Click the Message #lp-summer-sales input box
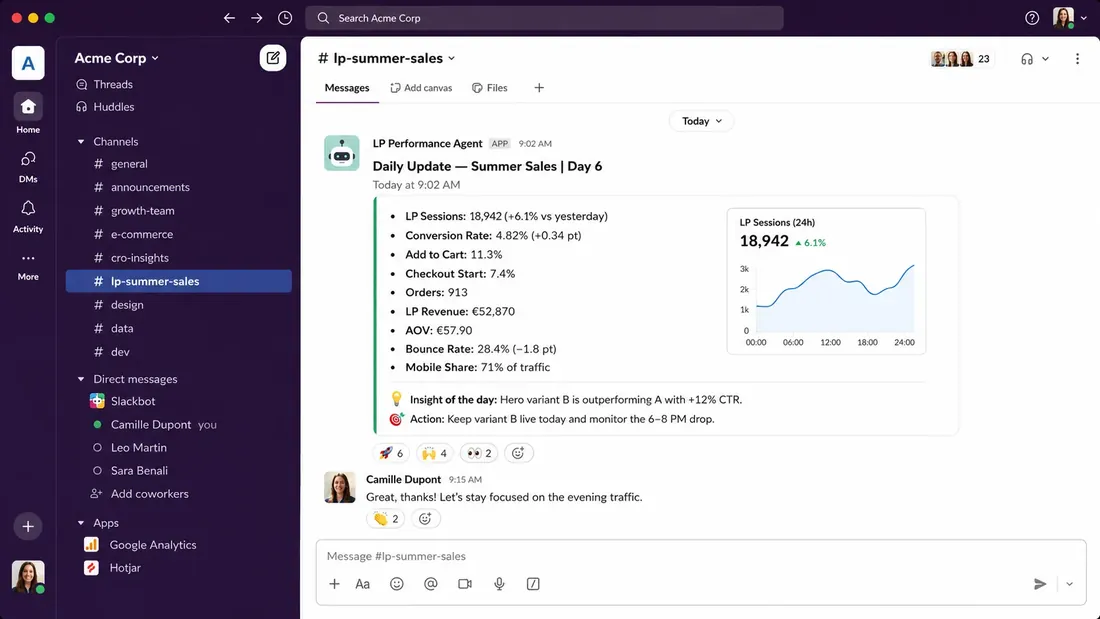This screenshot has height=619, width=1100. 700,556
